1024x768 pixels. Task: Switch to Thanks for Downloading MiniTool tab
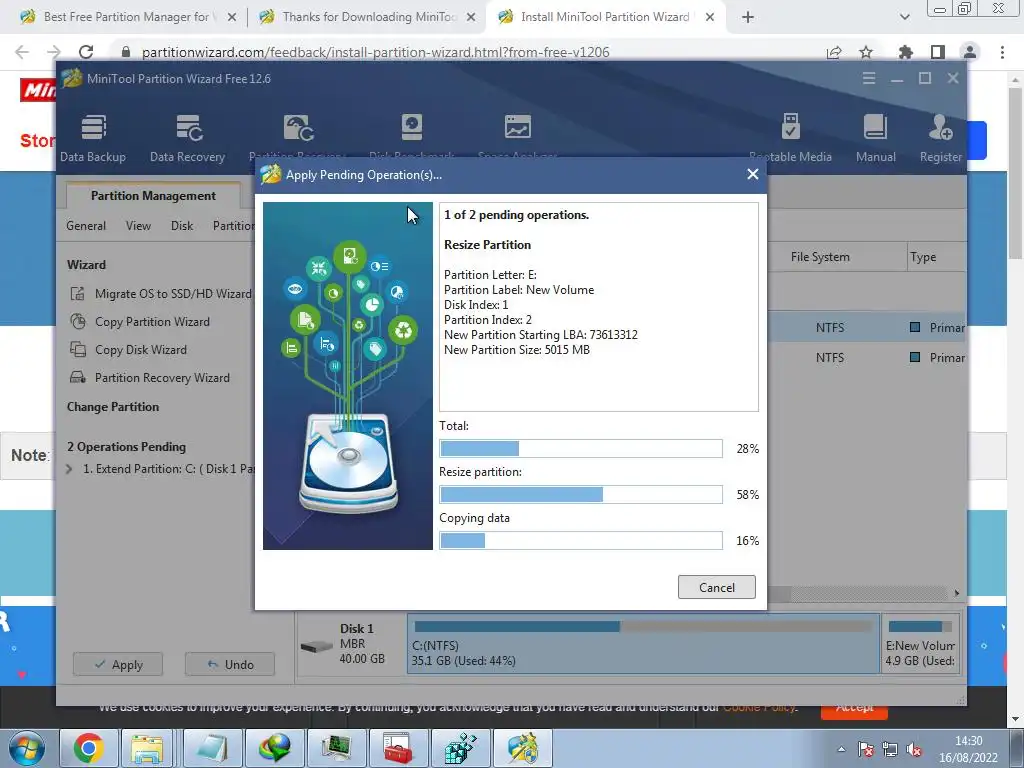click(369, 17)
